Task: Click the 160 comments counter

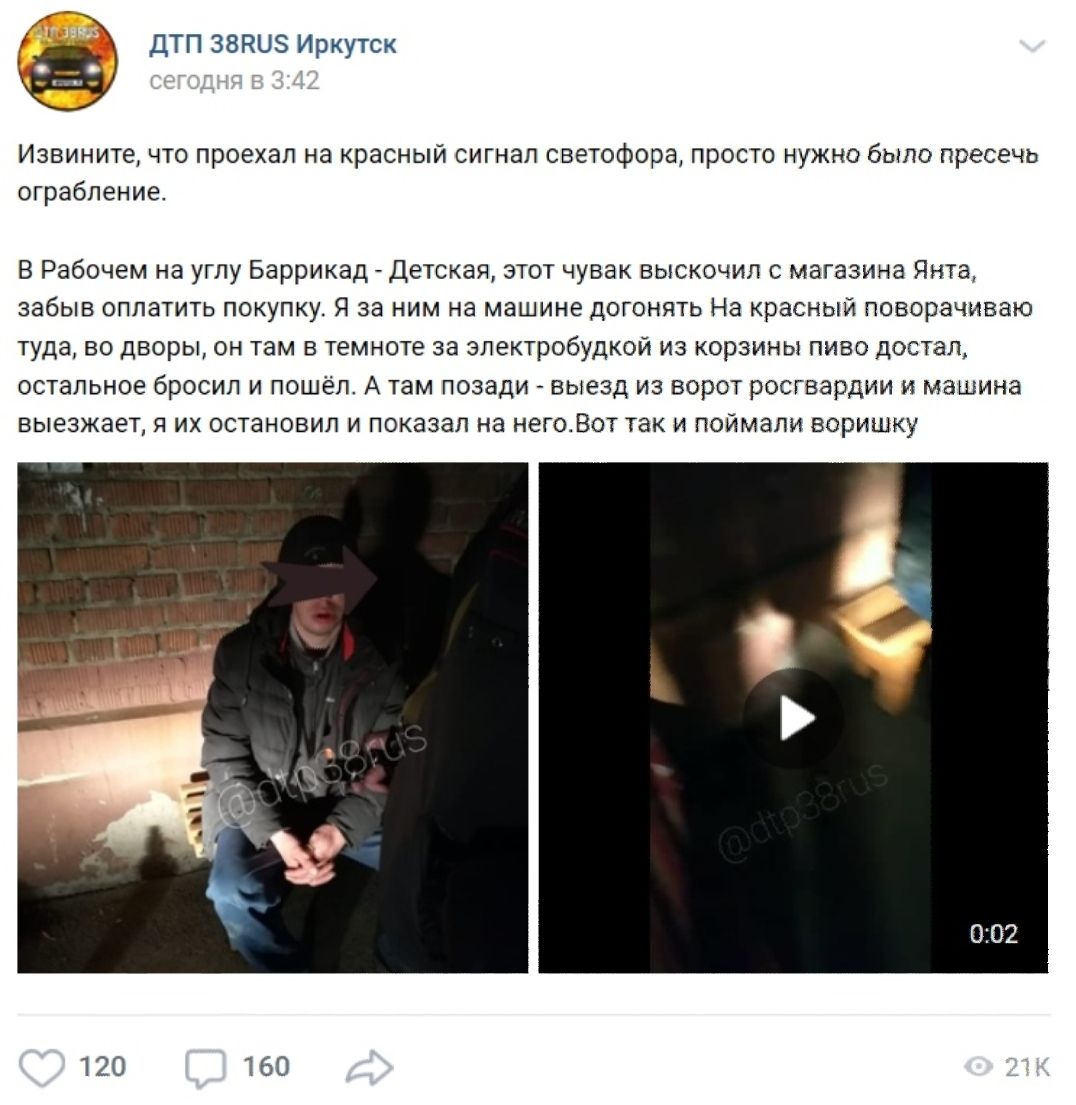Action: [x=266, y=1066]
